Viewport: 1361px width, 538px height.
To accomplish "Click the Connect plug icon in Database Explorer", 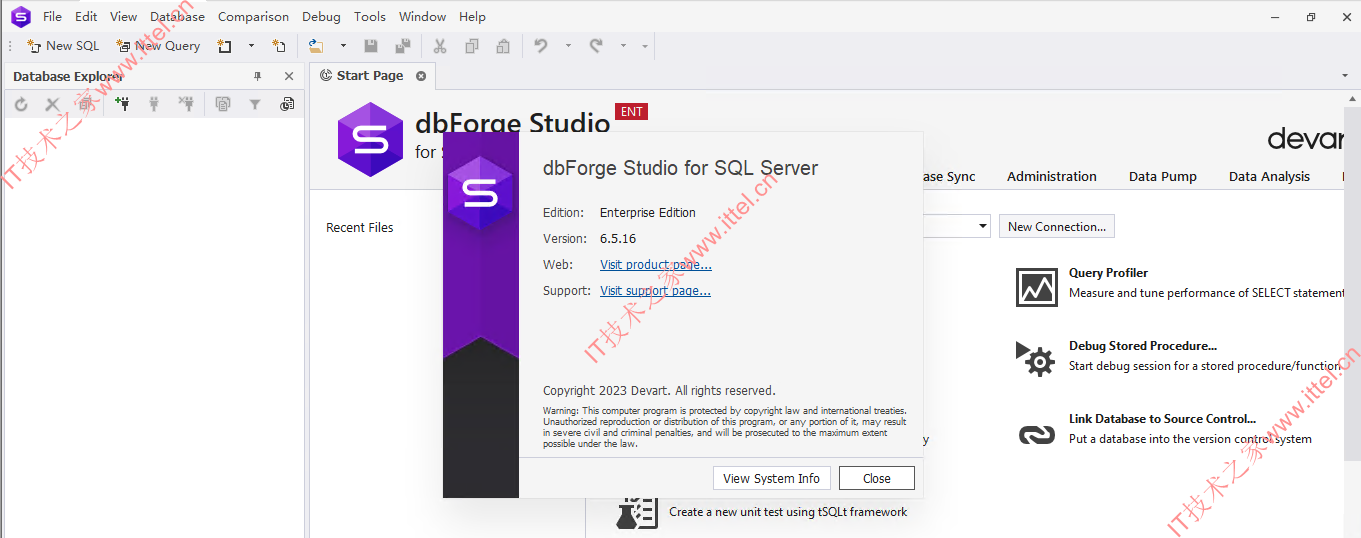I will pyautogui.click(x=154, y=104).
